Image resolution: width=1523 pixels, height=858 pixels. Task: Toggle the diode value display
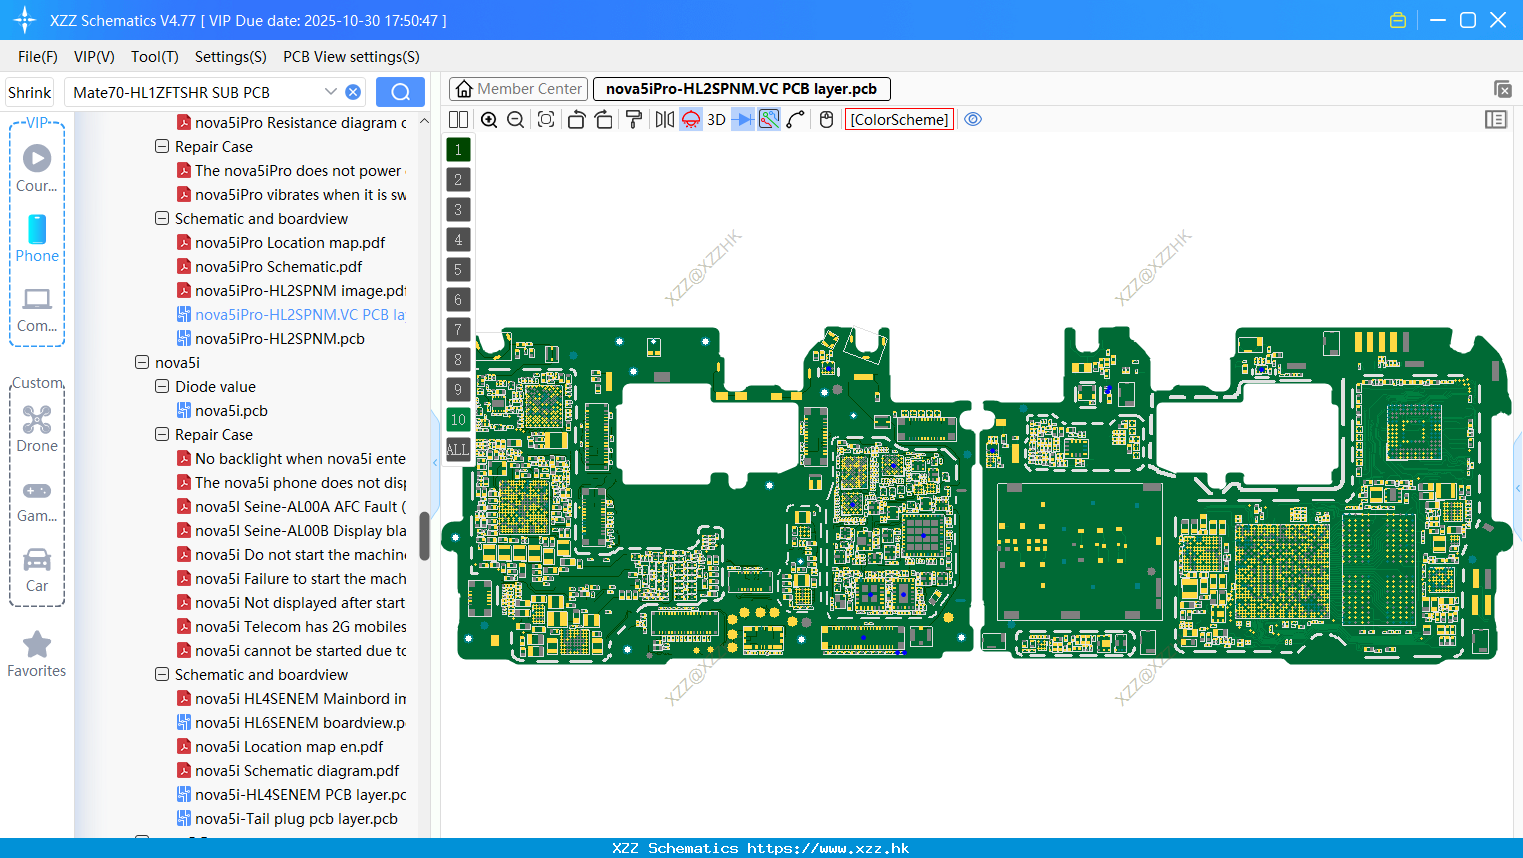coord(742,120)
